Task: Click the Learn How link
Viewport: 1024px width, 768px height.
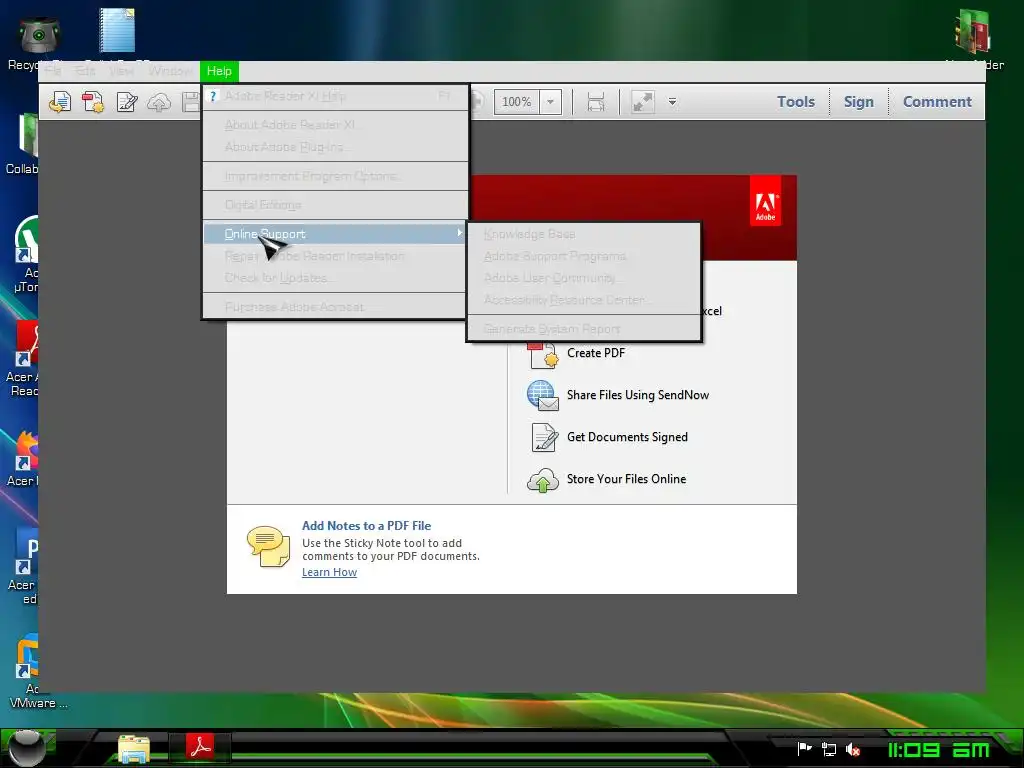Action: 329,572
